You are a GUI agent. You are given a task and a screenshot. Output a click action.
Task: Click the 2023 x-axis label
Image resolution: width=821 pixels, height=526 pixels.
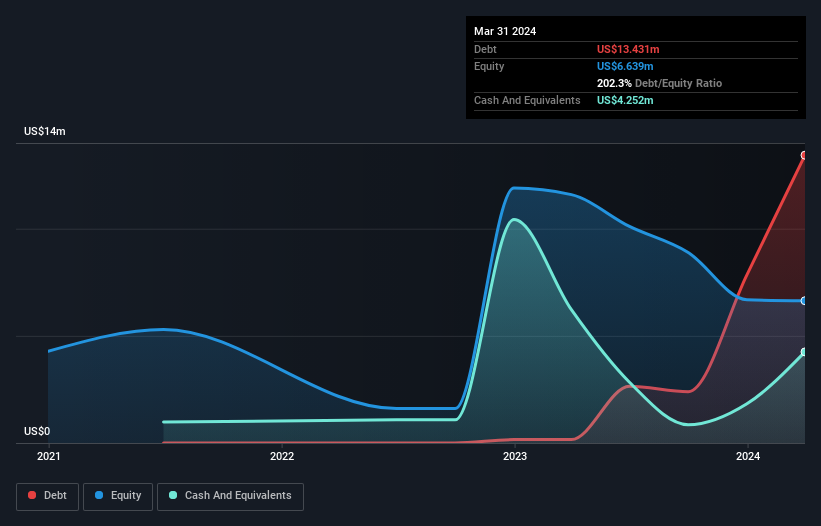click(515, 456)
